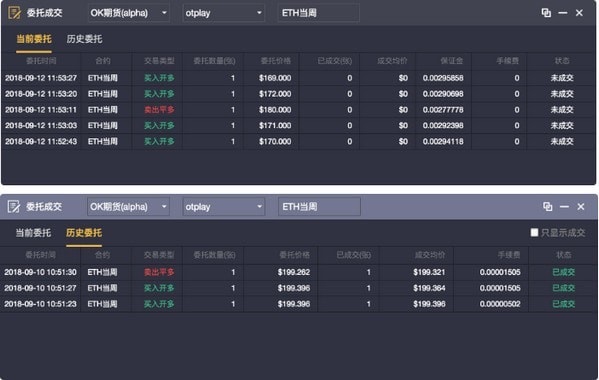
Task: Click the red 卖出平多 type in the lower table
Action: (x=159, y=272)
